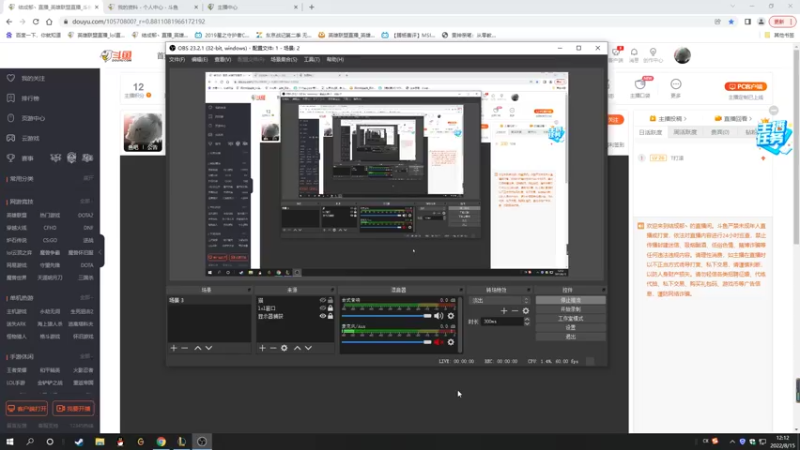Open 我的关注 heart icon in Douyu sidebar

tap(11, 78)
